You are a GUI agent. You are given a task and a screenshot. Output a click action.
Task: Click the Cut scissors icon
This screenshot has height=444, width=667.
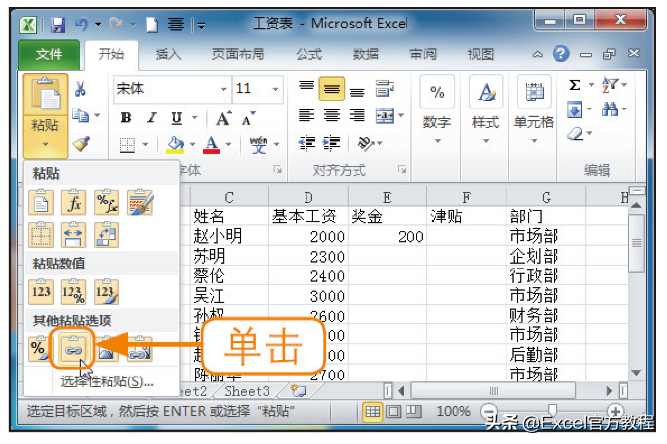coord(80,89)
